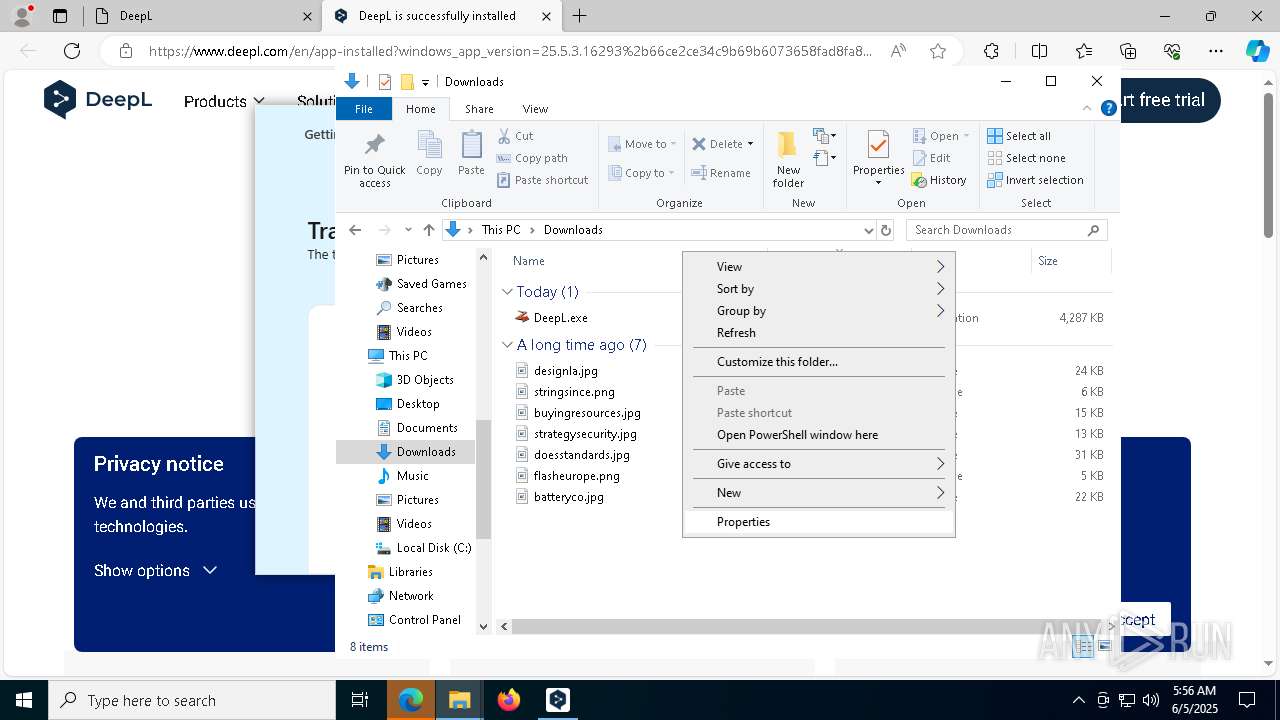The width and height of the screenshot is (1280, 720).
Task: Click the Search Downloads field
Action: (1006, 230)
